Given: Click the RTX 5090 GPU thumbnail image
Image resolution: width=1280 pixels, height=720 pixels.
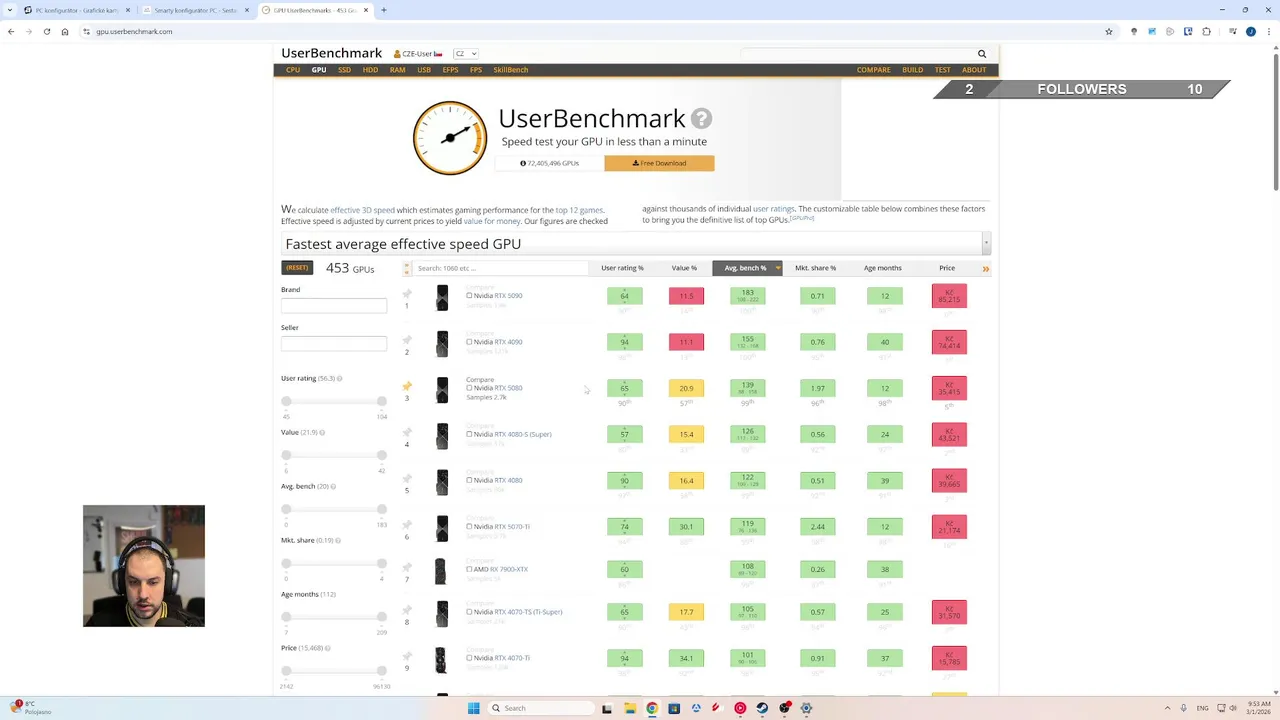Looking at the screenshot, I should [442, 297].
